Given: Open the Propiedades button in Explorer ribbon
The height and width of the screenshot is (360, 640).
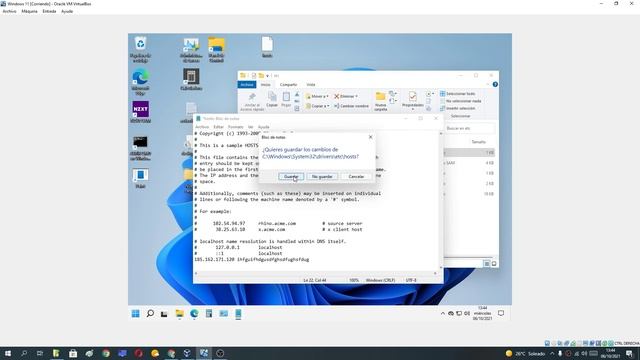Looking at the screenshot, I should [413, 100].
